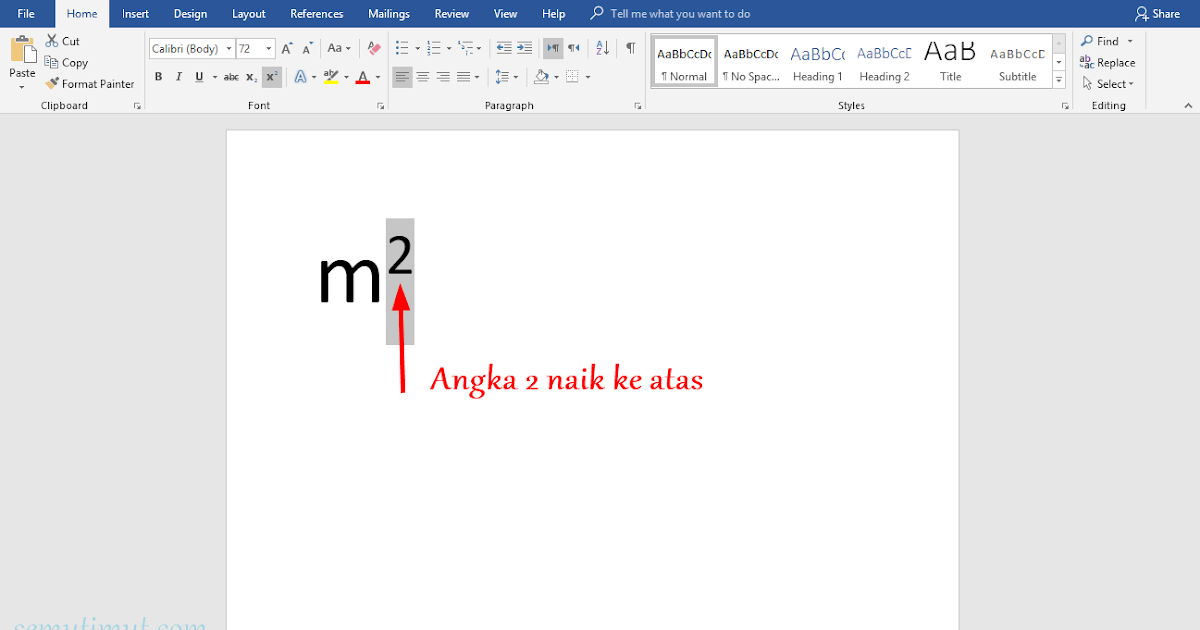Switch to the References tab
The width and height of the screenshot is (1200, 630).
pos(316,13)
